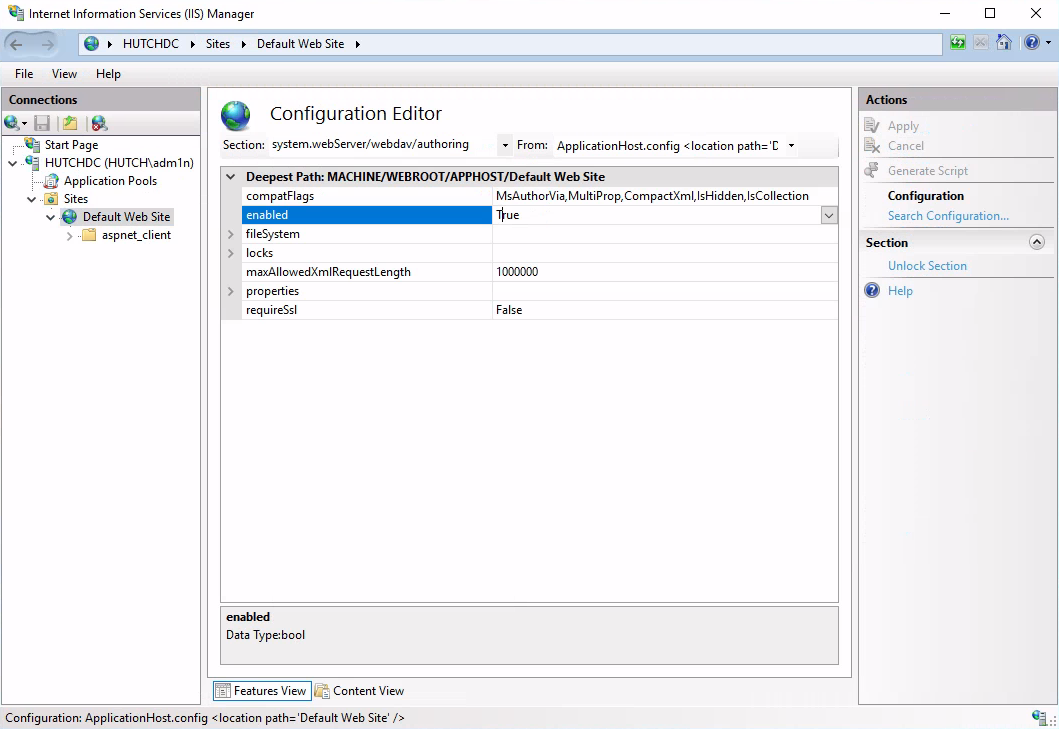Expand the properties row
1059x729 pixels.
click(x=231, y=291)
